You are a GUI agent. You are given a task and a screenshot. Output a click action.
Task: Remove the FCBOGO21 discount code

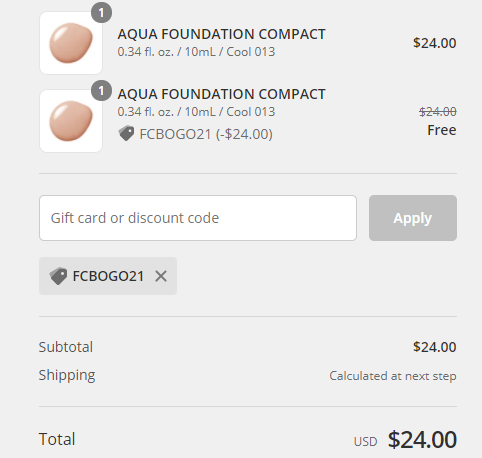pos(161,276)
